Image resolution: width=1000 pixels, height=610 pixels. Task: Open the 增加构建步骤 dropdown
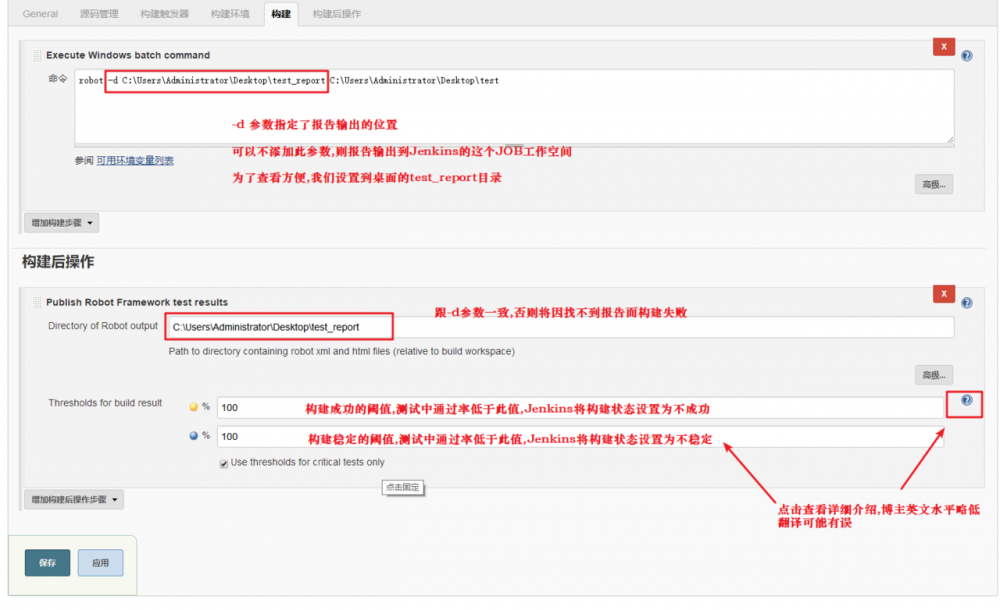[60, 222]
